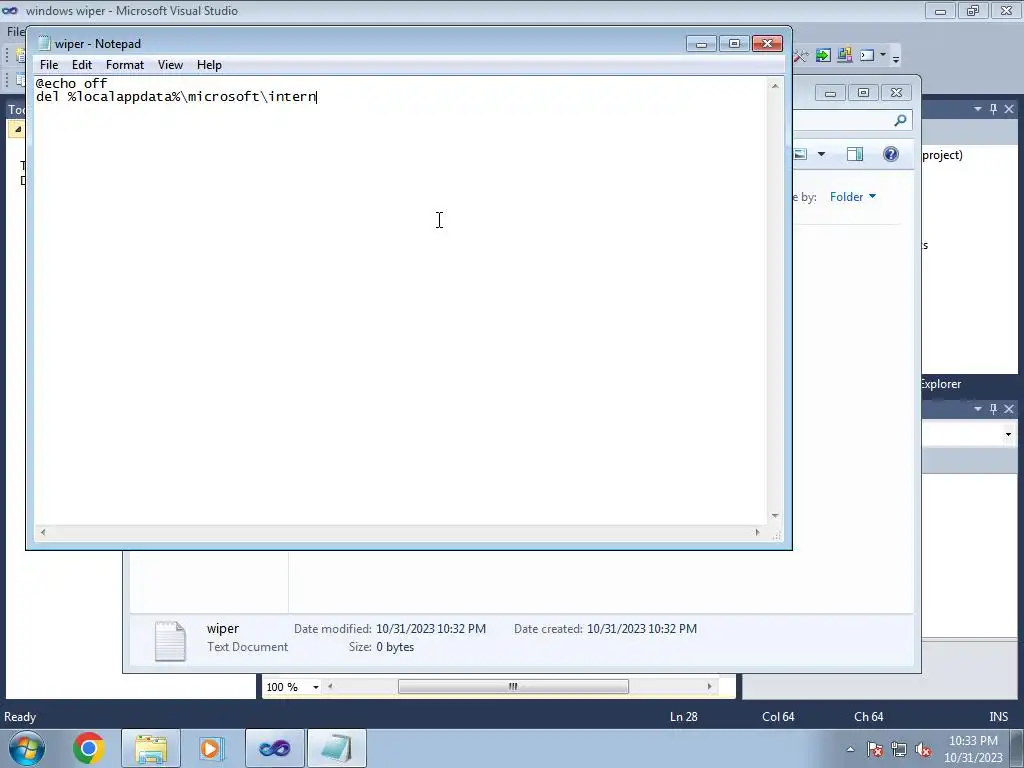
Task: Show hidden system tray icons
Action: tap(850, 749)
